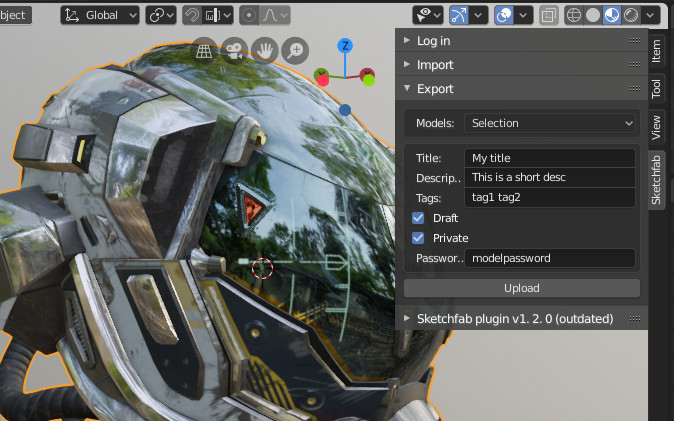Toggle perspective/orthographic grid view icon
Image resolution: width=674 pixels, height=421 pixels.
(204, 49)
